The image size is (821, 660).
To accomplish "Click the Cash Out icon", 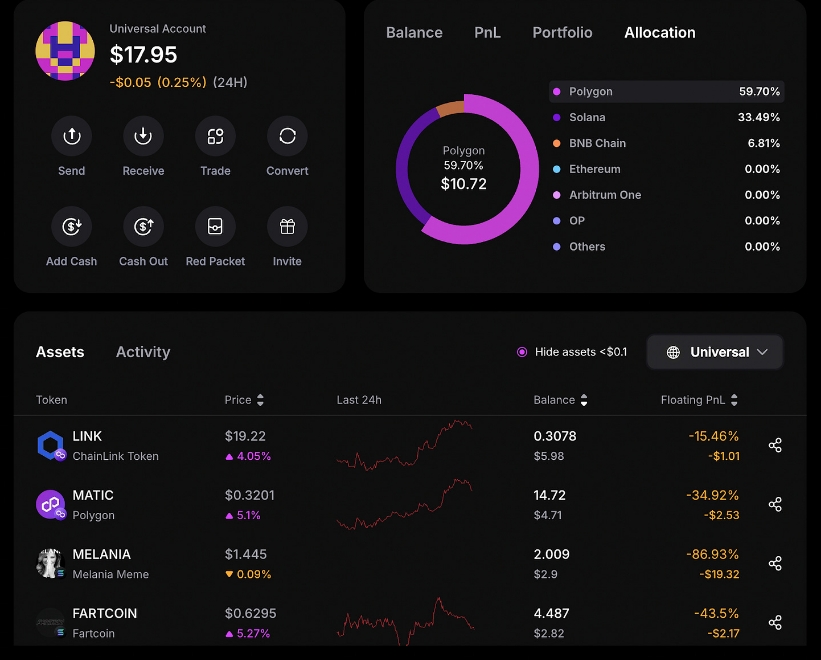I will (143, 227).
